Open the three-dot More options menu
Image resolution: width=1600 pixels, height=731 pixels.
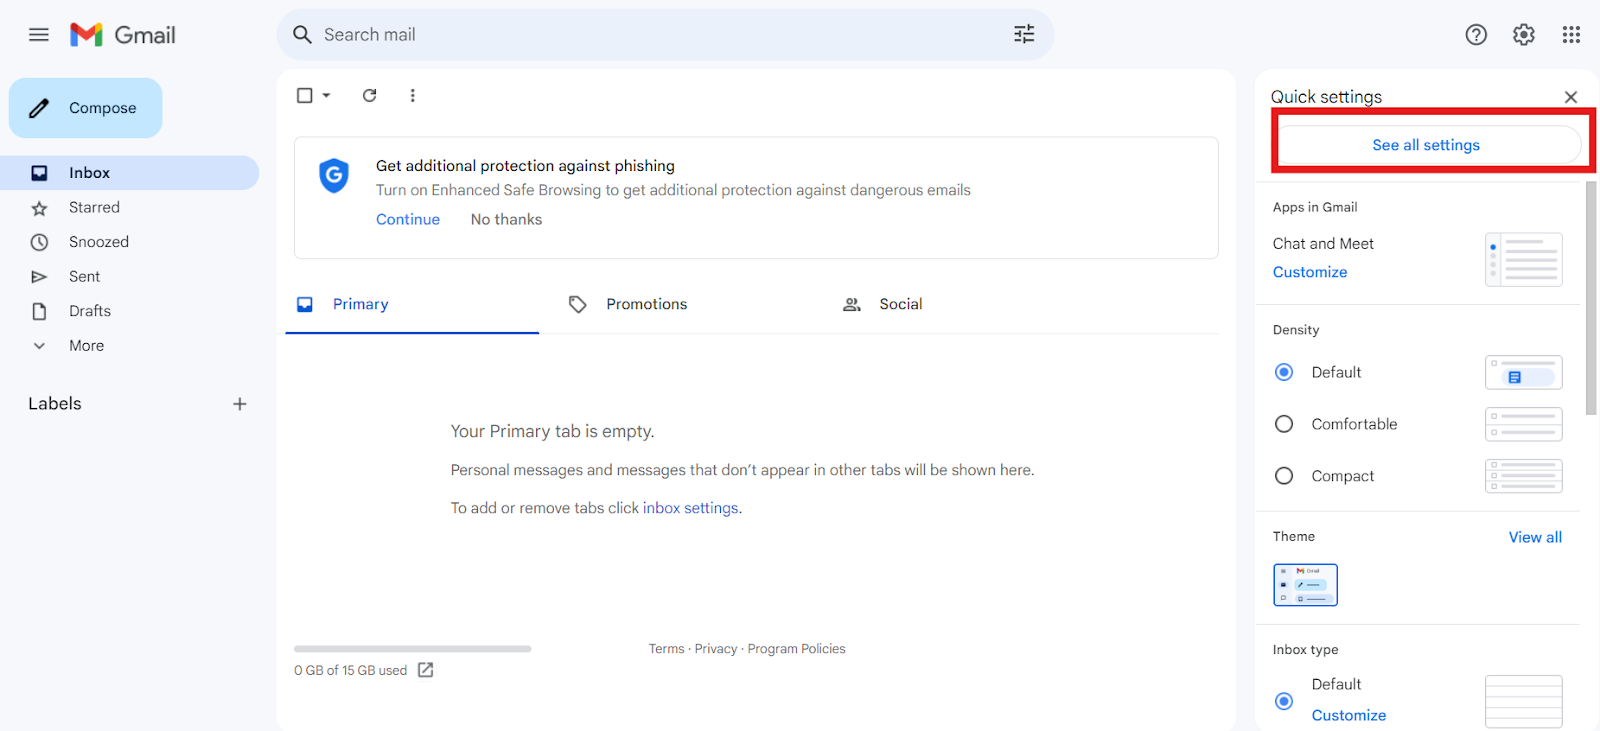tap(412, 95)
